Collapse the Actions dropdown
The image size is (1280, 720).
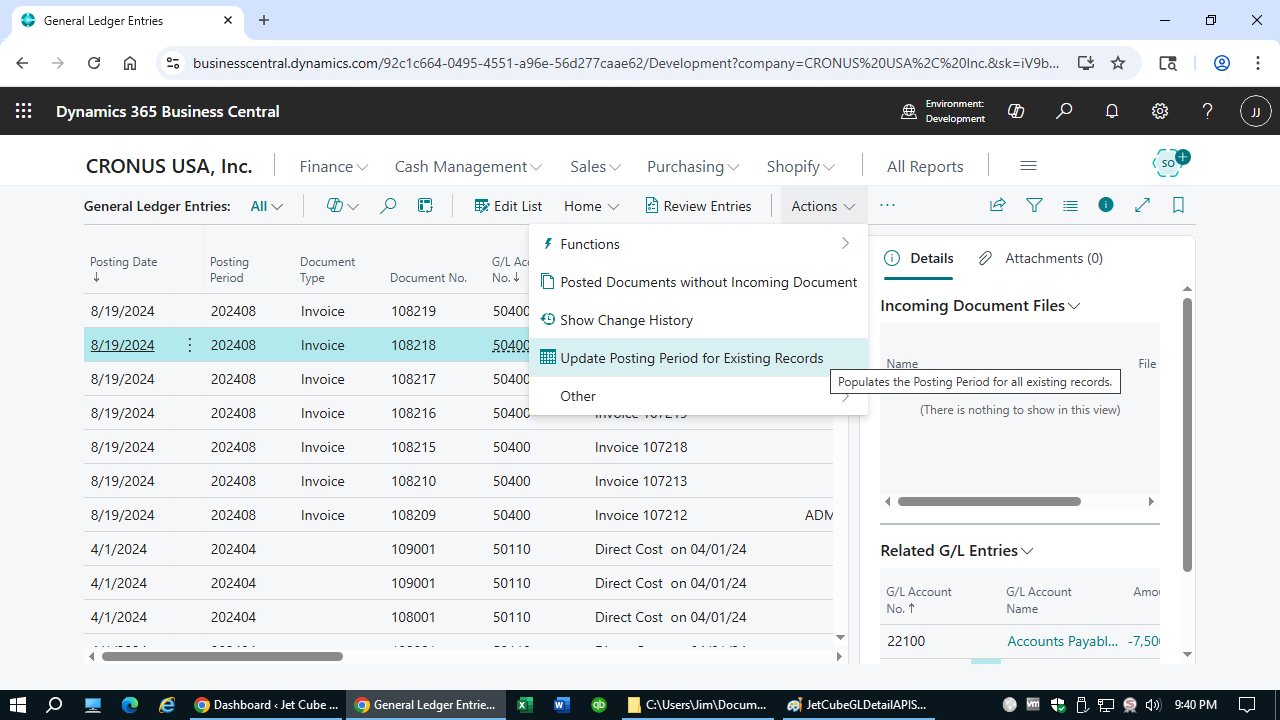[x=824, y=206]
